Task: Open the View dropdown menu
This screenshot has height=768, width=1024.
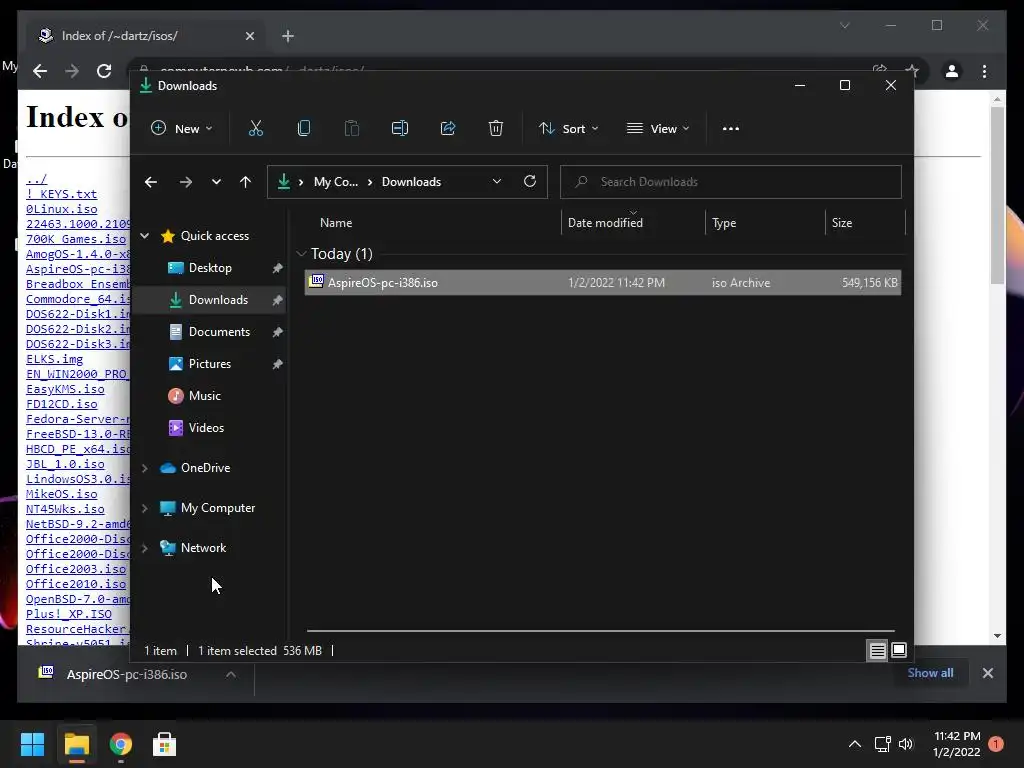Action: pos(658,129)
